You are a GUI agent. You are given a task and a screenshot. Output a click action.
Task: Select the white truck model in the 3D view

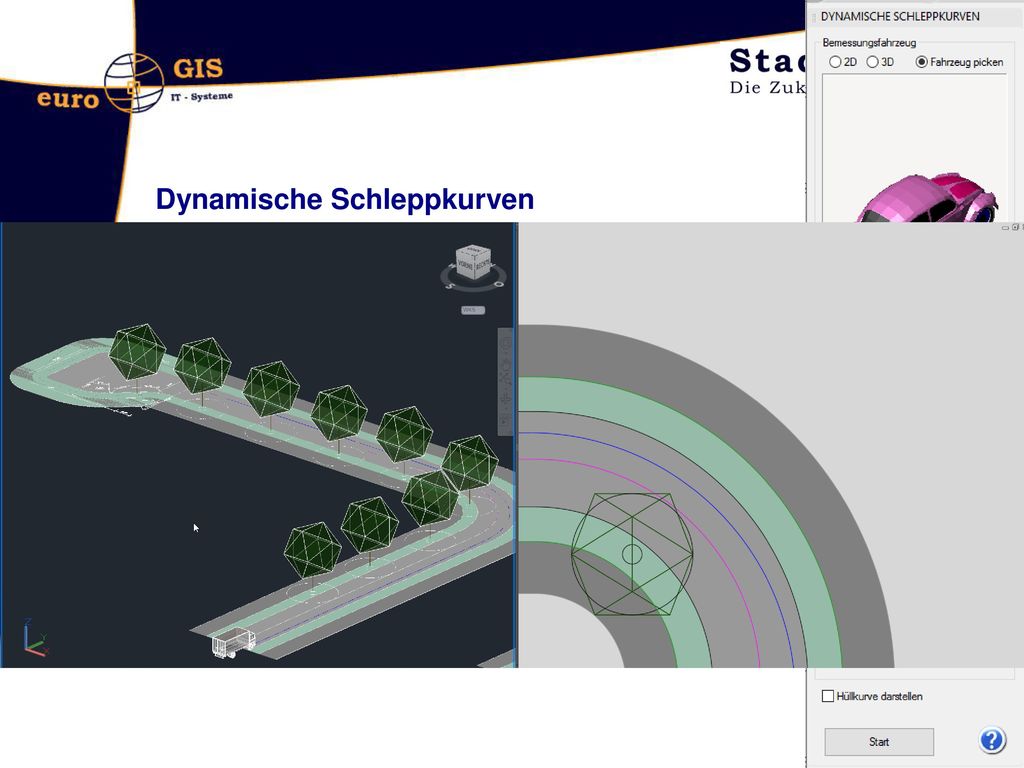point(233,643)
